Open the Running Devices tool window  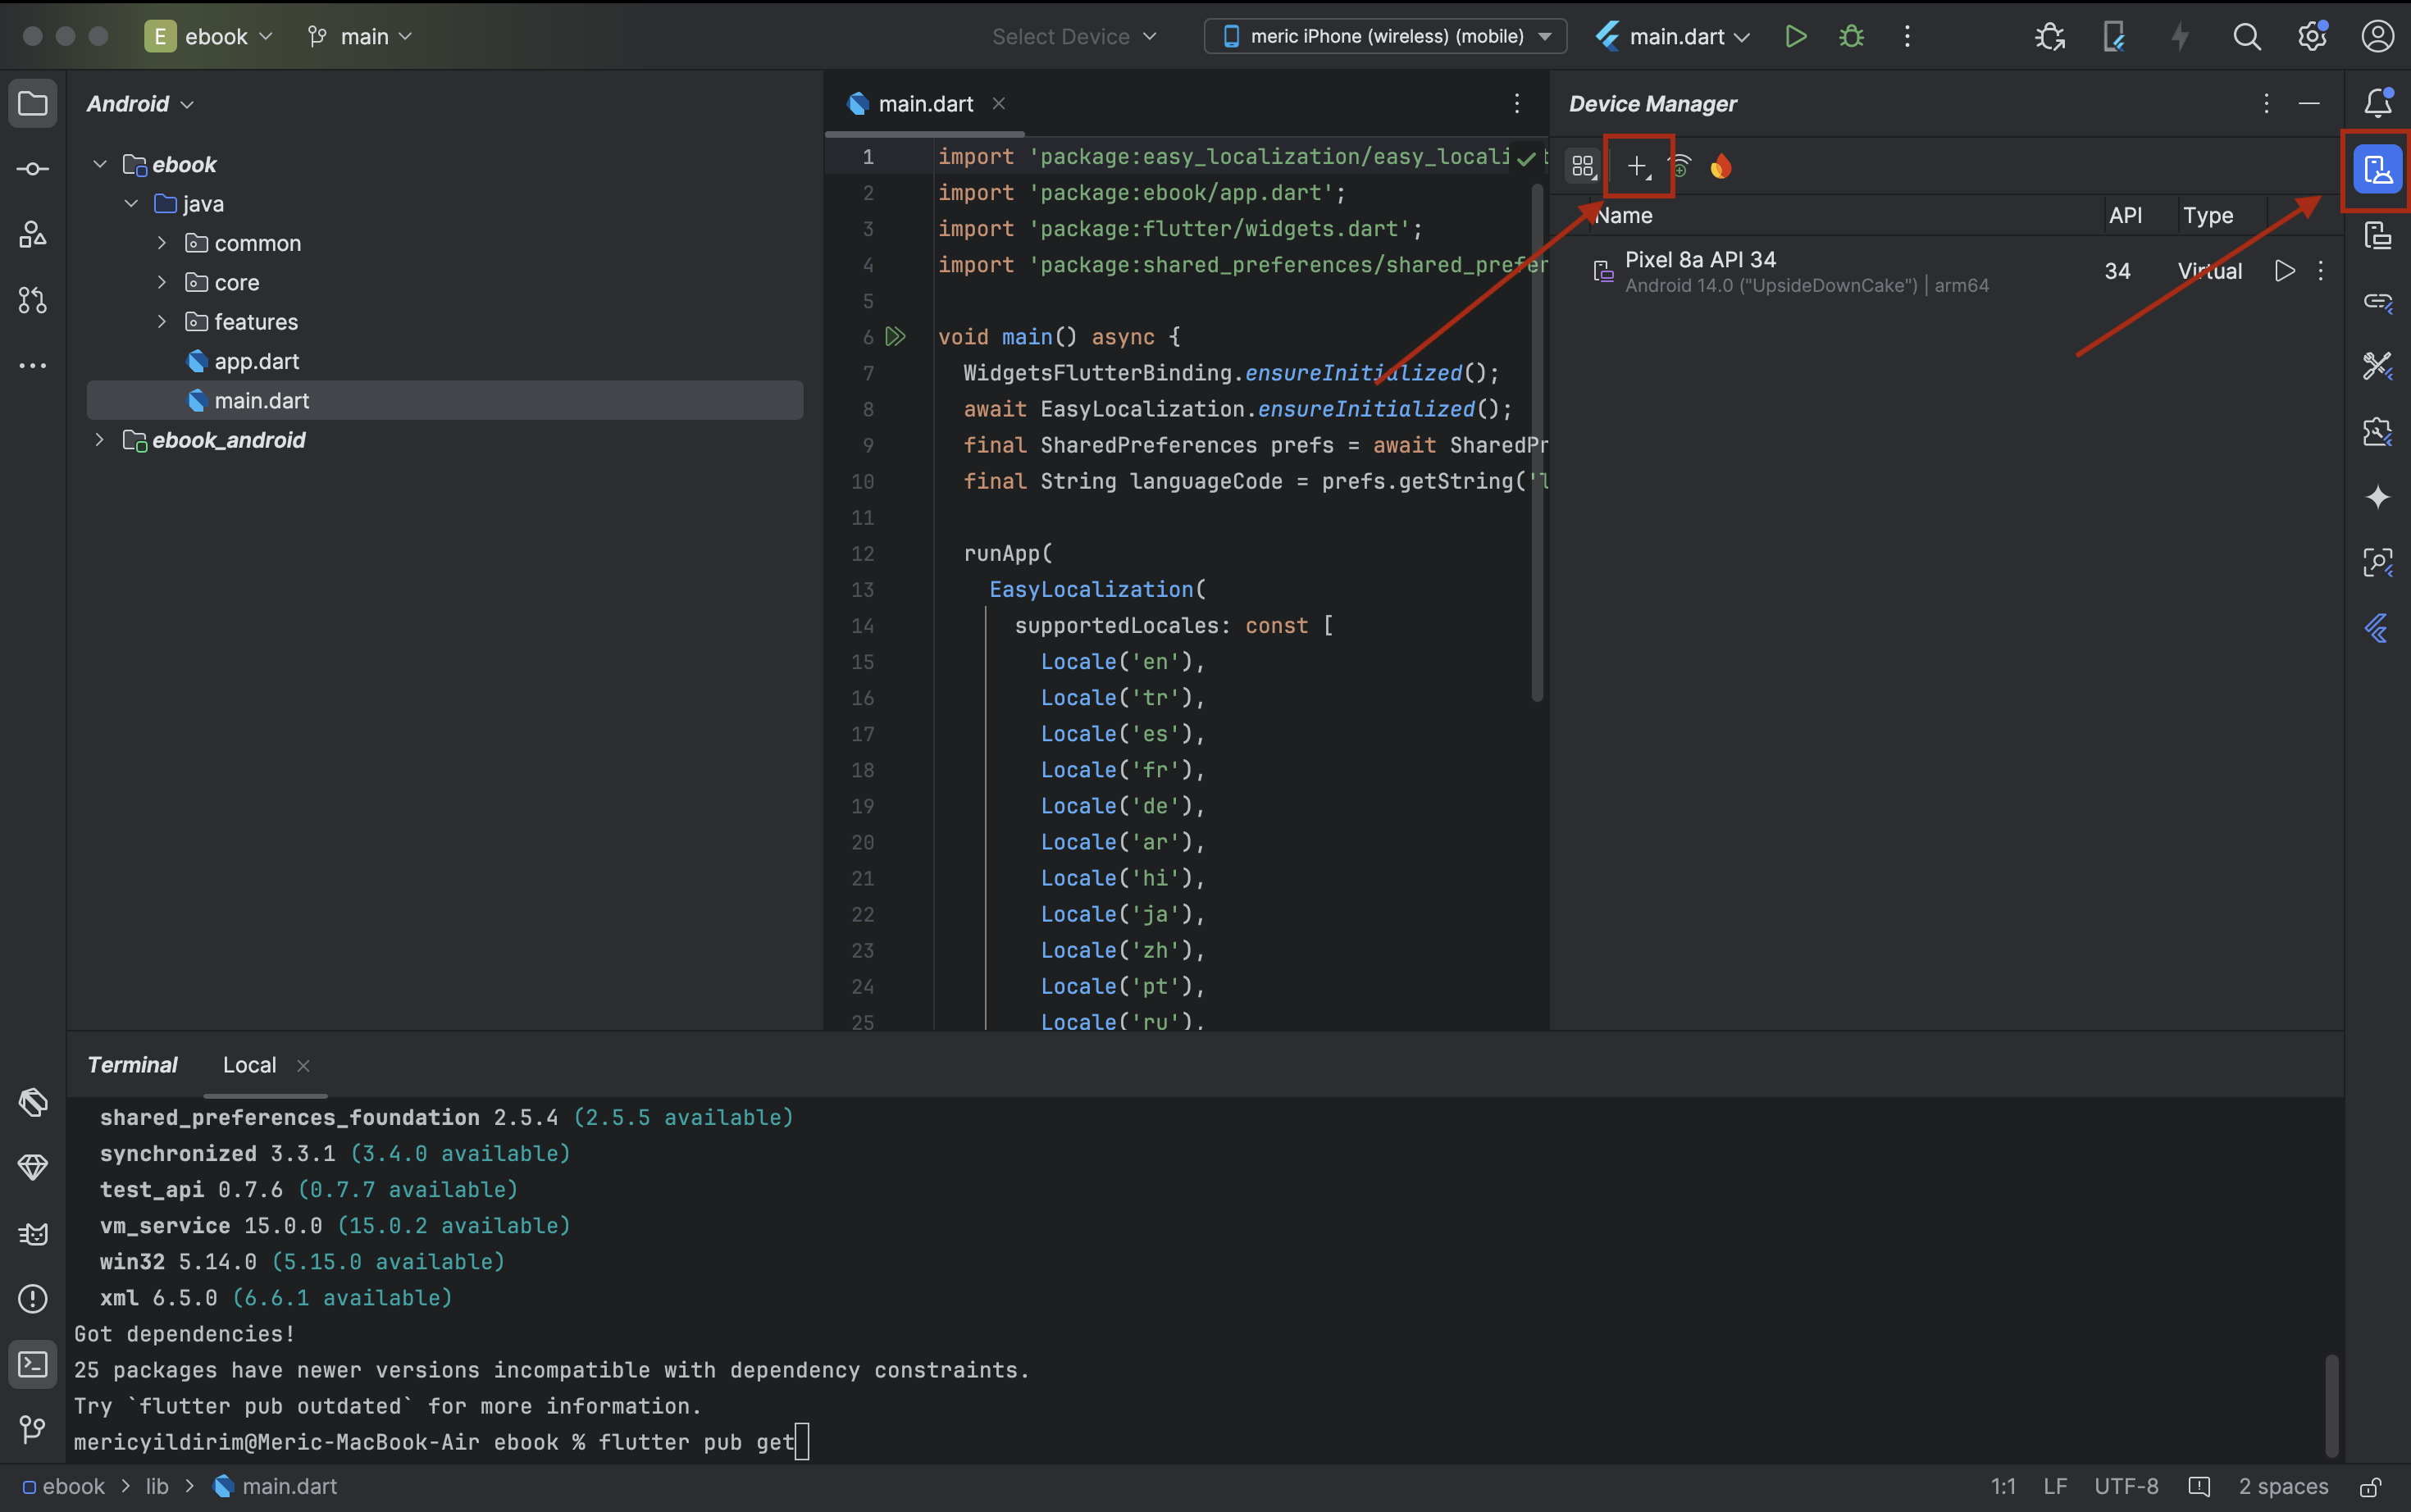point(2377,236)
